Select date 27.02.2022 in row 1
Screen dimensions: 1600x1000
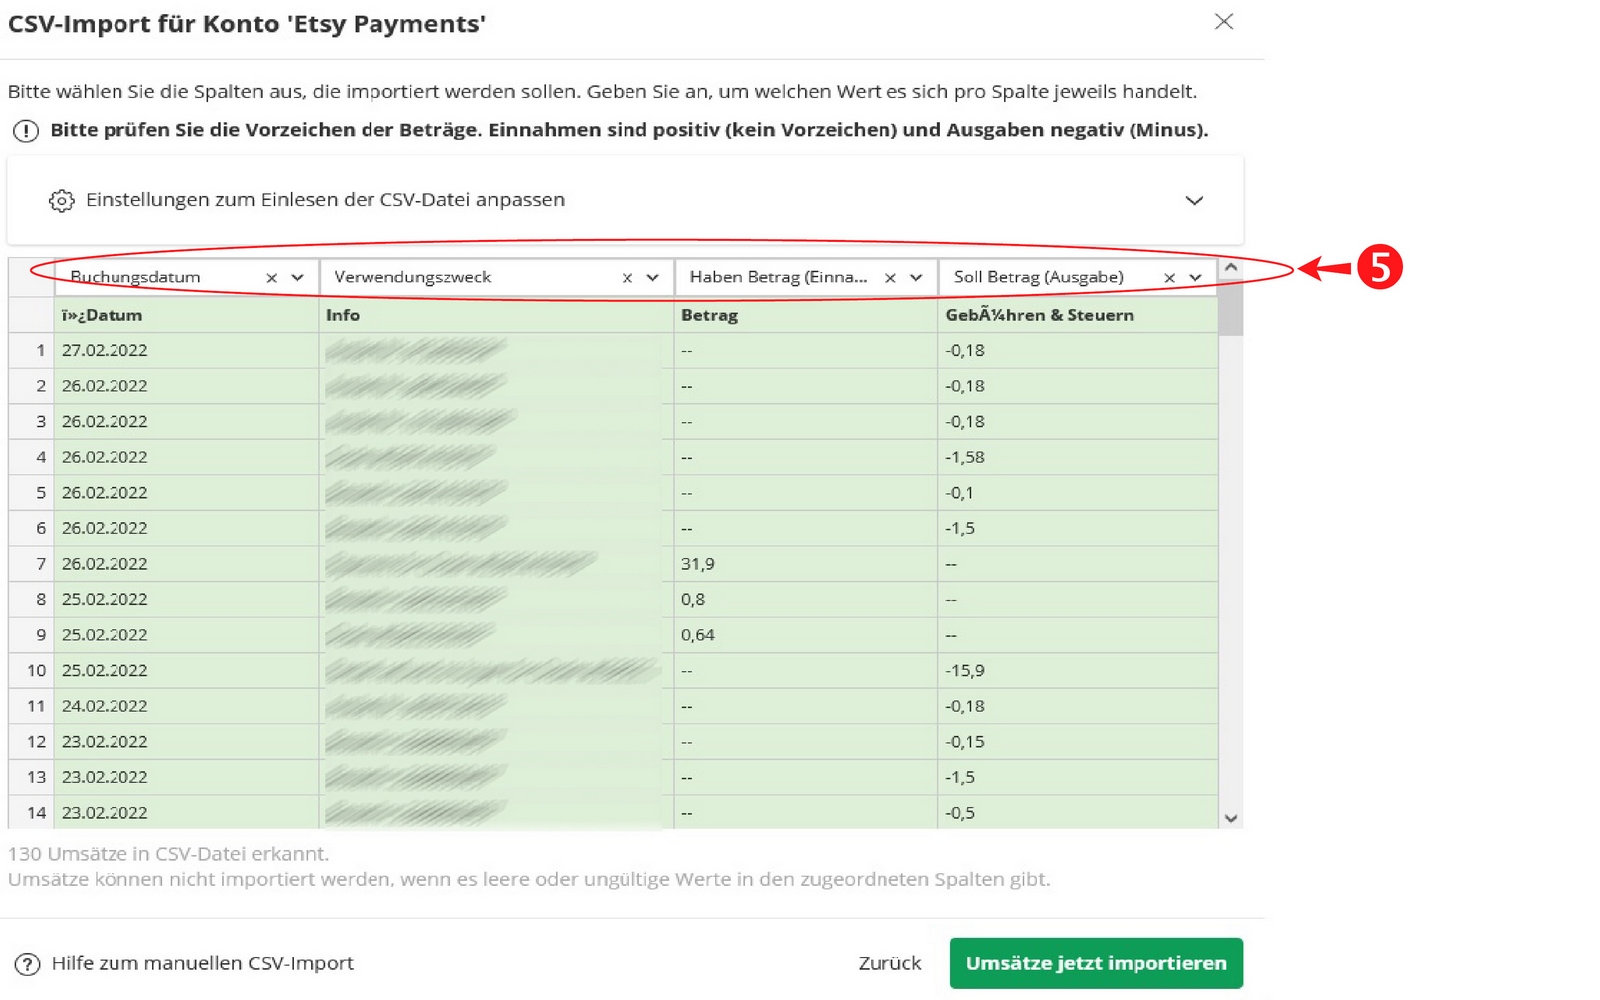[x=104, y=350]
